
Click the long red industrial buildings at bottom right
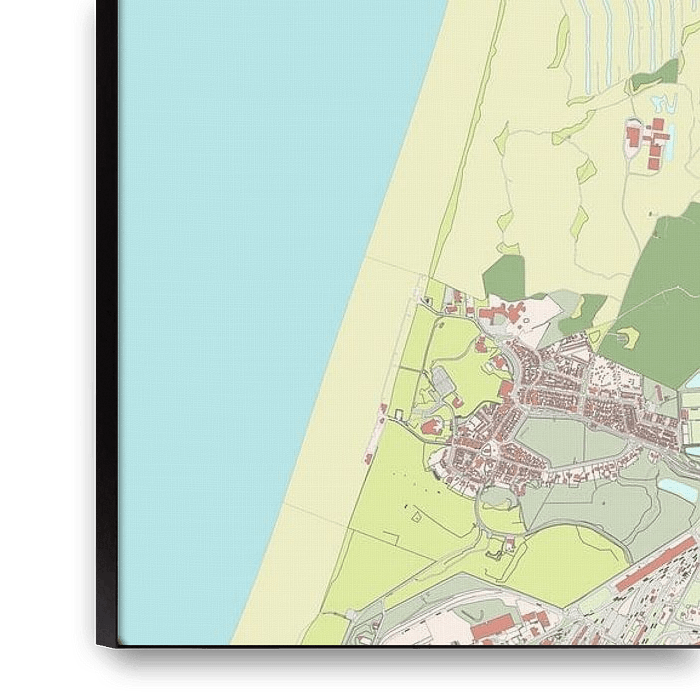[x=655, y=565]
